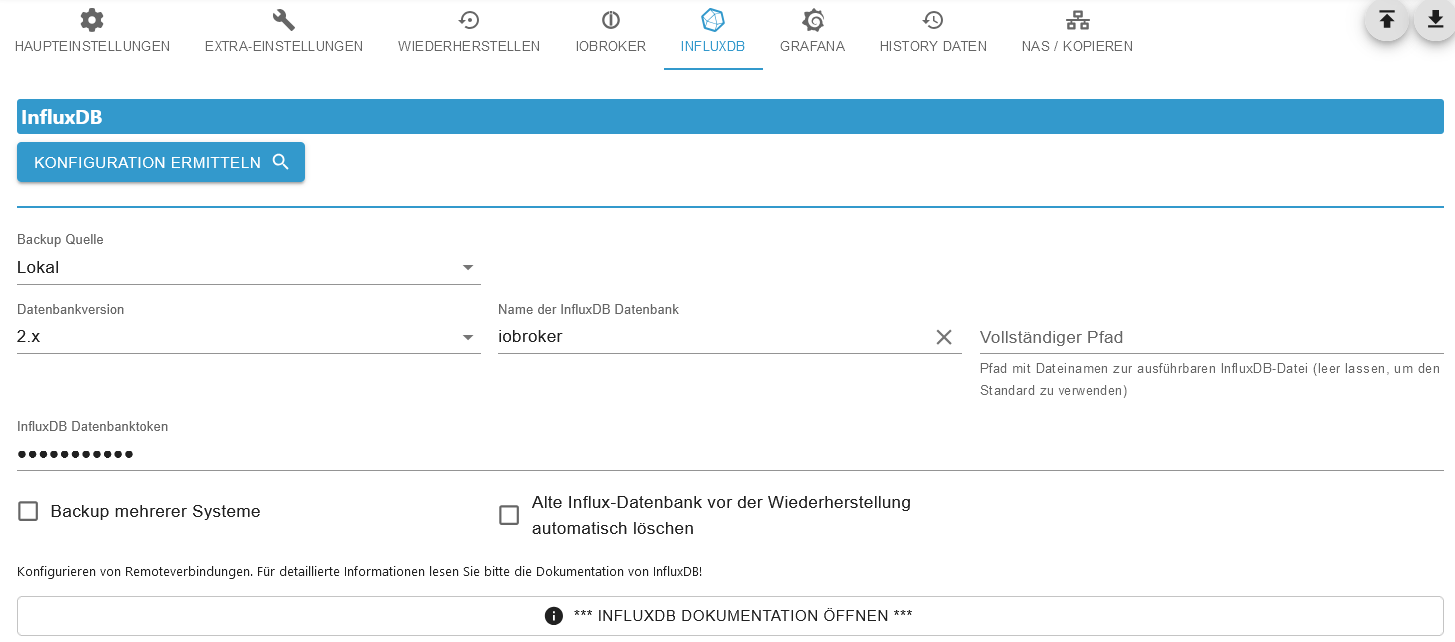Open the Backup Quelle dropdown showing Lokal
The width and height of the screenshot is (1455, 642).
pyautogui.click(x=249, y=267)
